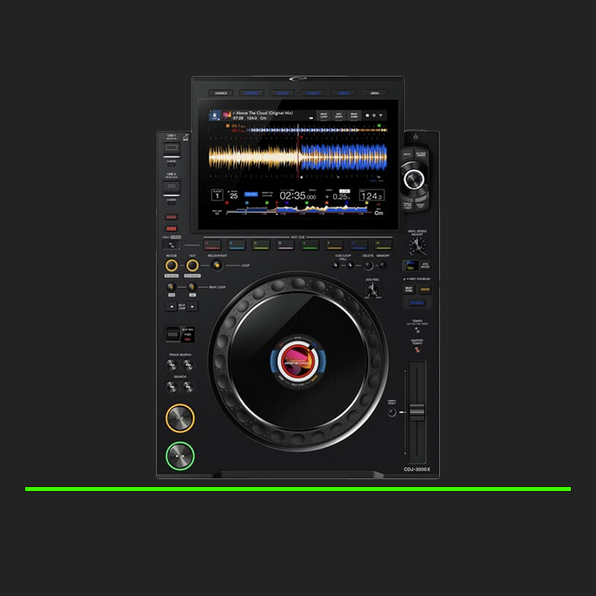Set loop in point with IN/CUE button

coord(171,265)
